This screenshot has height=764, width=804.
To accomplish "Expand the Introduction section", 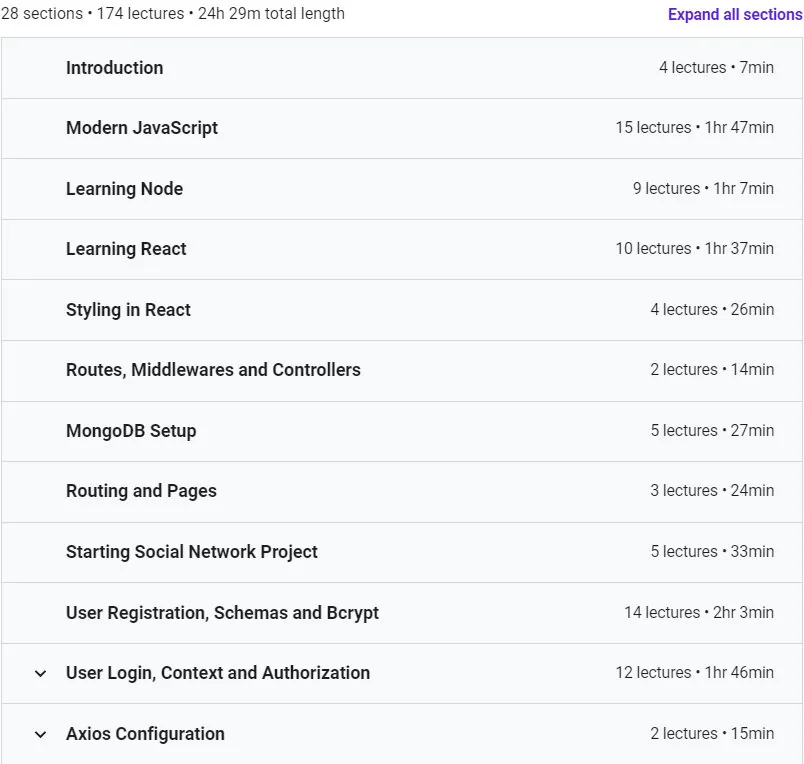I will pyautogui.click(x=402, y=68).
